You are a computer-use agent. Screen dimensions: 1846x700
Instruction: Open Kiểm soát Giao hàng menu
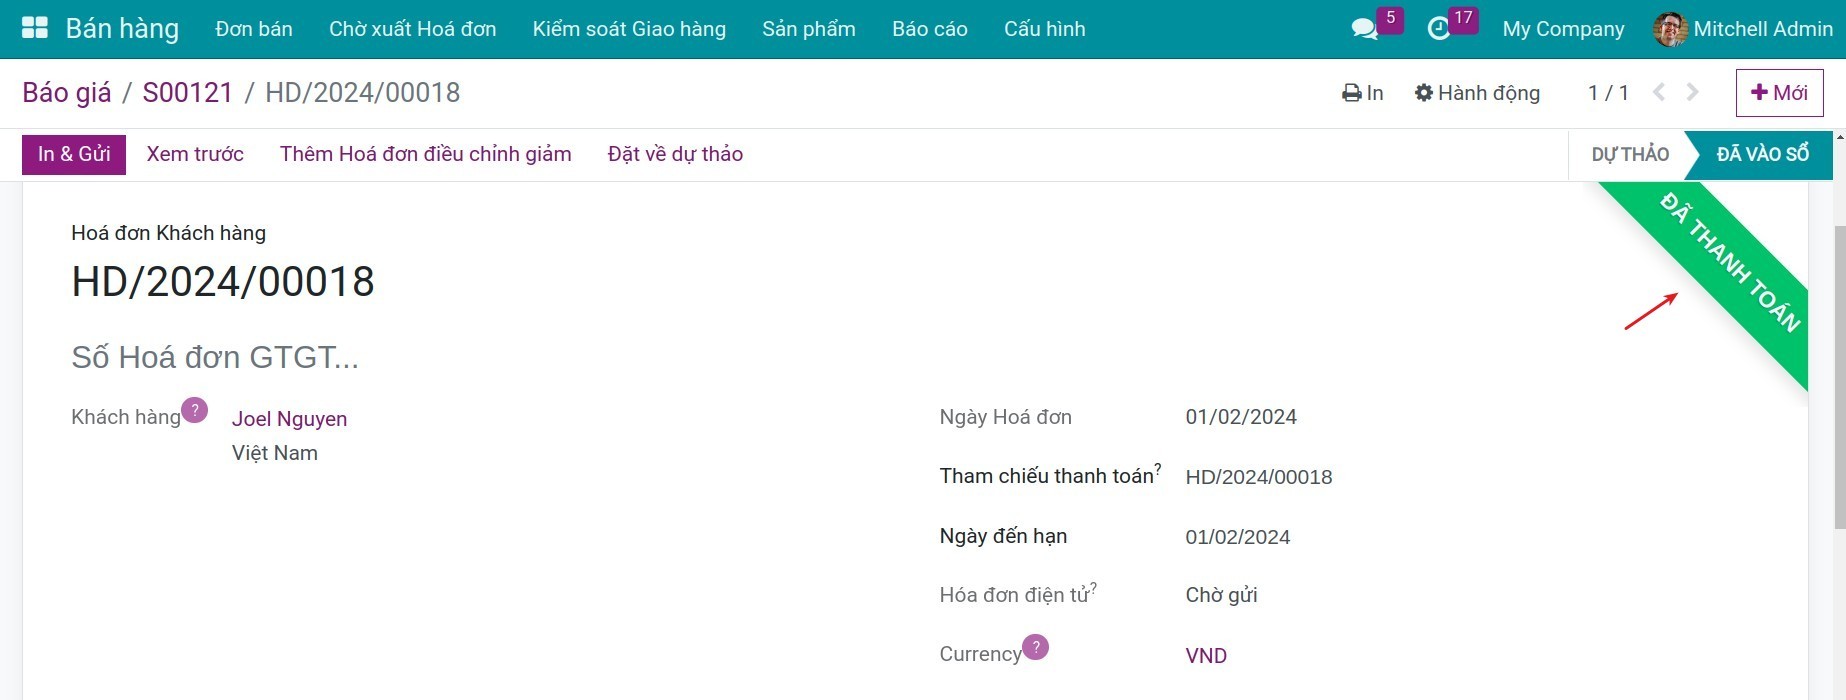click(x=629, y=29)
